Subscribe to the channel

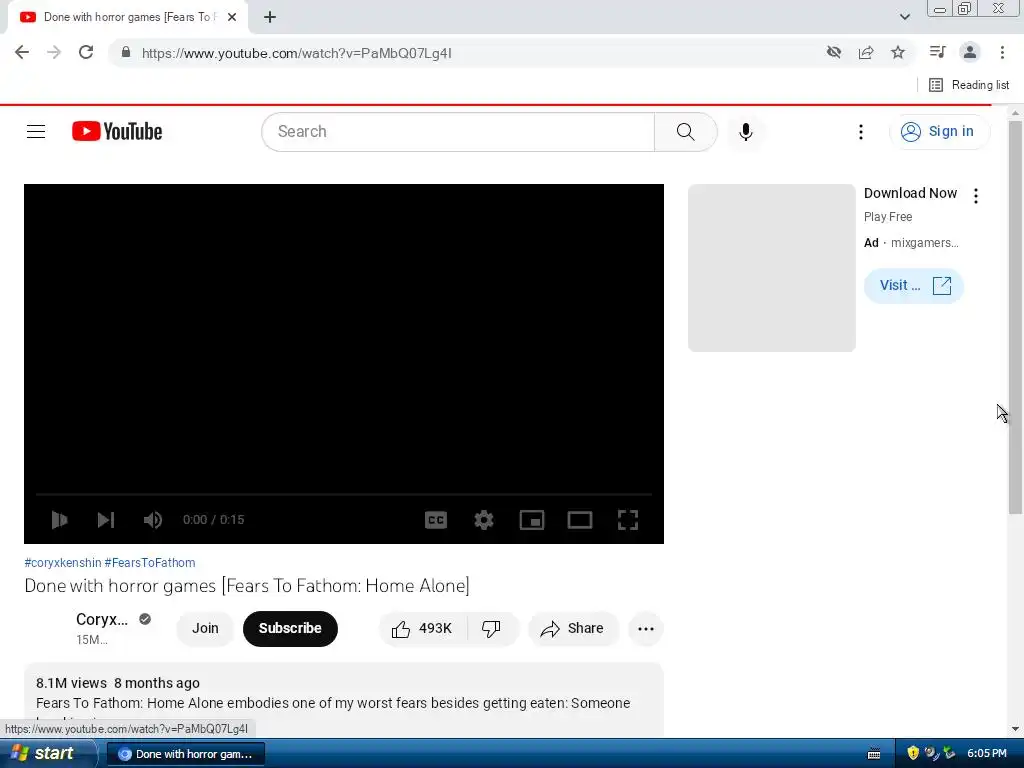[290, 628]
